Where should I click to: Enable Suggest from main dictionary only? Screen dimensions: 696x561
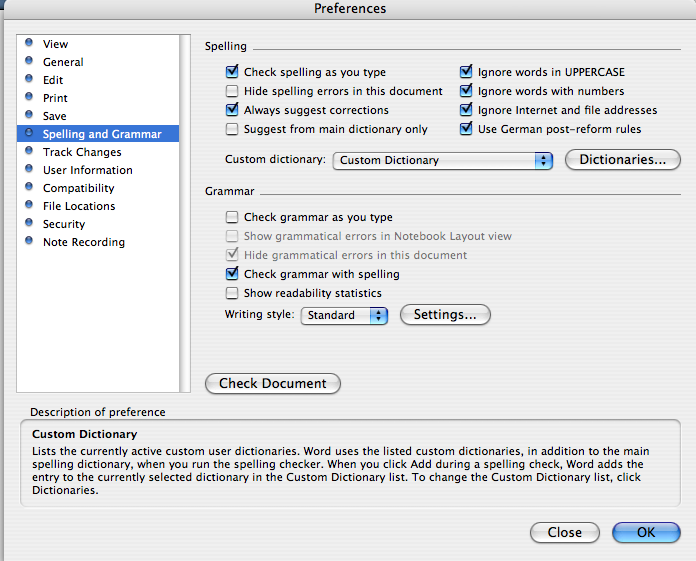tap(232, 129)
